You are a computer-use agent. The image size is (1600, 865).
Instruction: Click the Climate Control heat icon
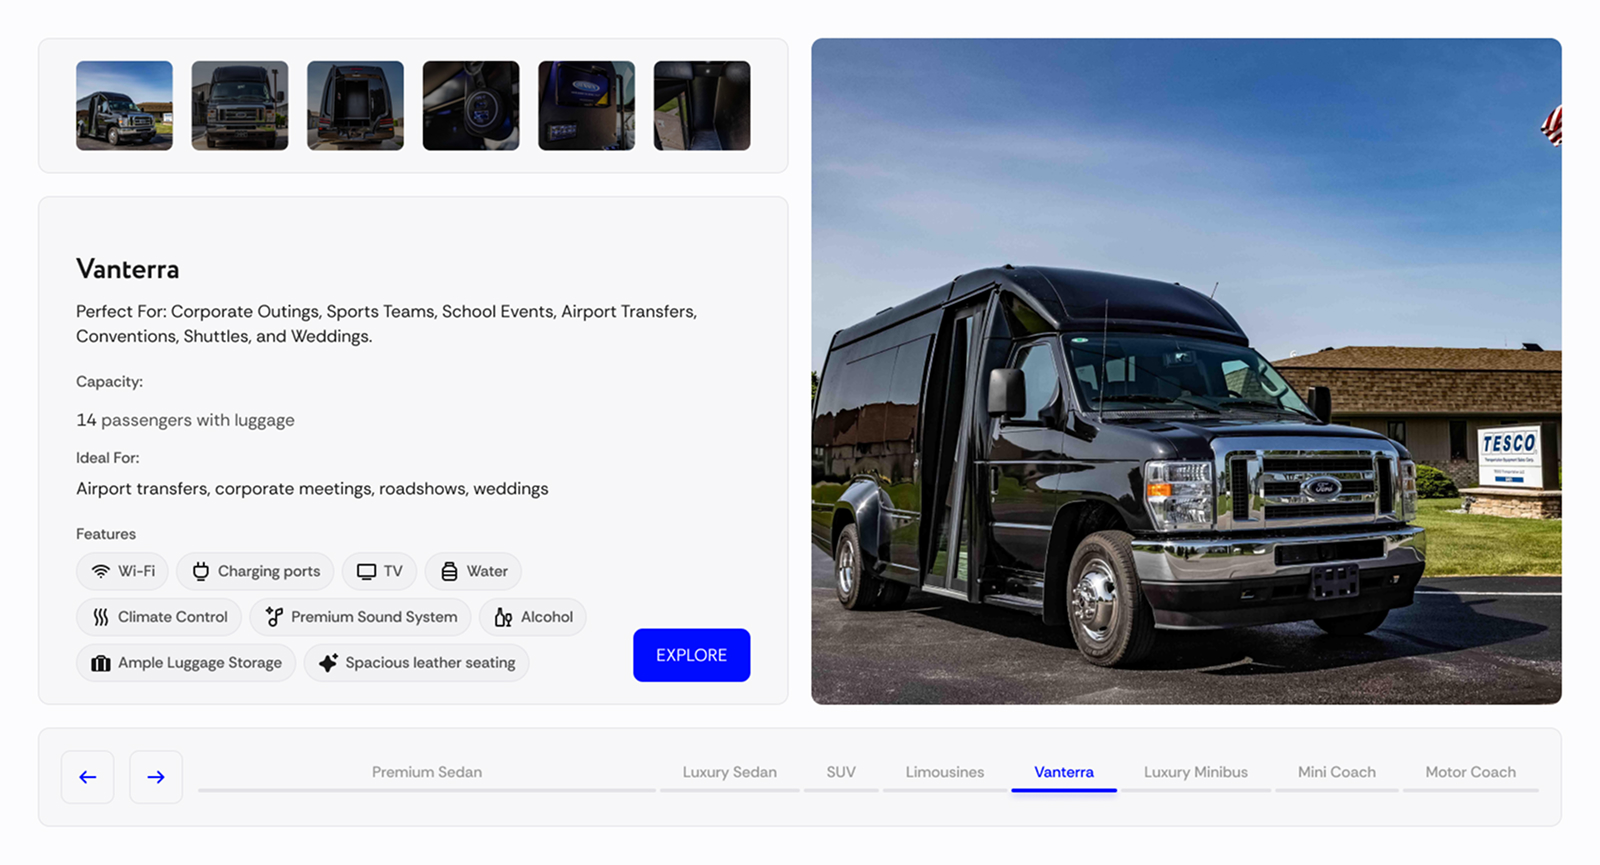(100, 617)
